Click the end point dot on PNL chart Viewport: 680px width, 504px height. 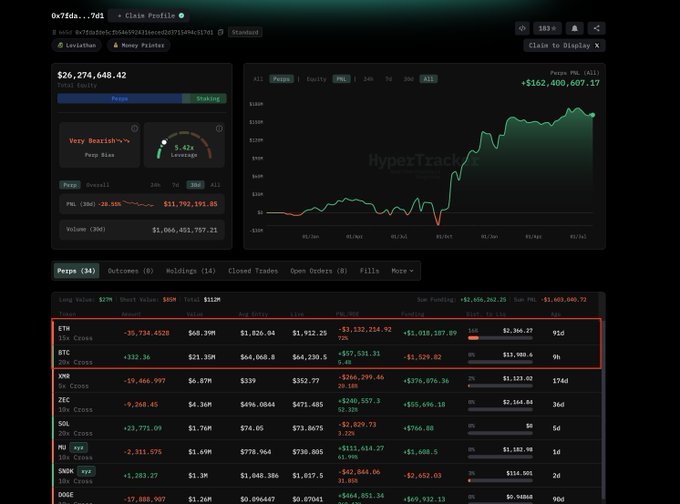(592, 115)
